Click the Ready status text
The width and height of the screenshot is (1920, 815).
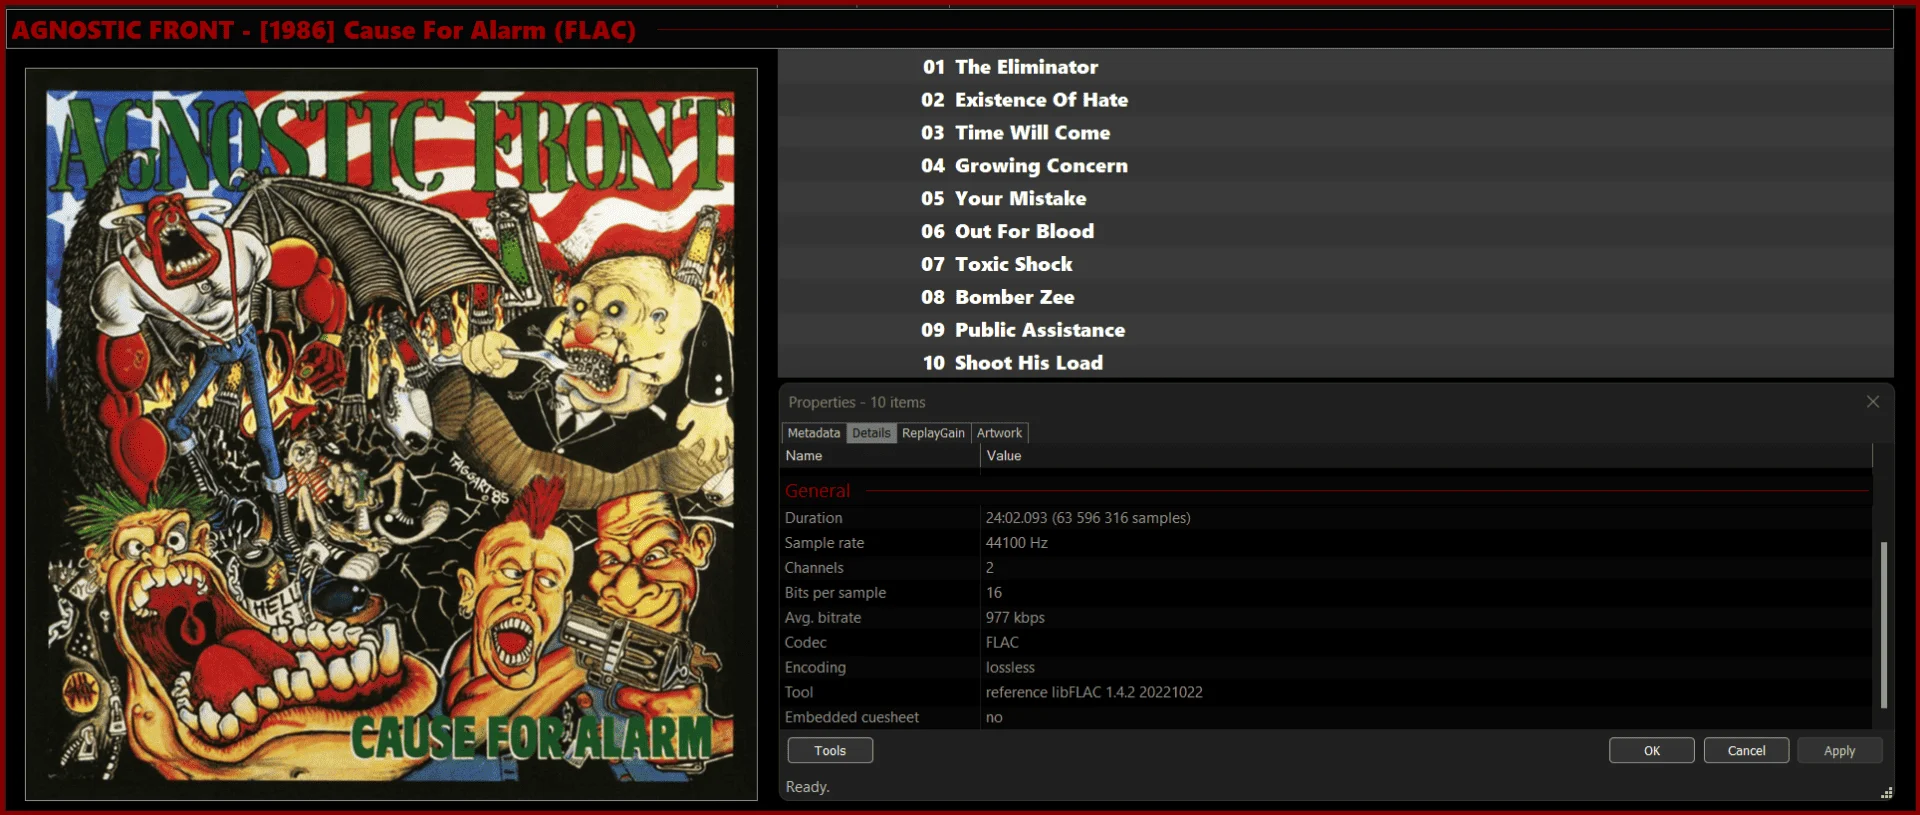pyautogui.click(x=807, y=787)
